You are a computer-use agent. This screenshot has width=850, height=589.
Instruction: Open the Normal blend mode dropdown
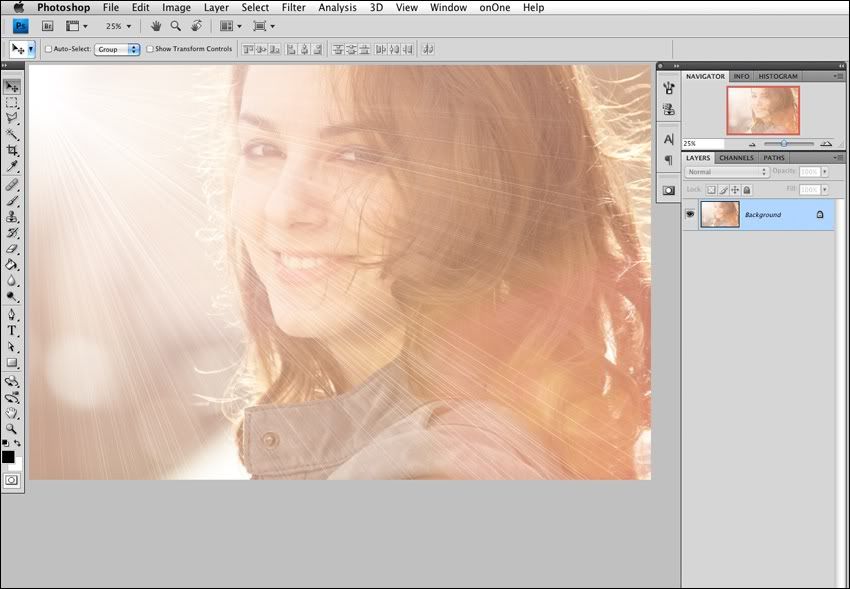727,172
